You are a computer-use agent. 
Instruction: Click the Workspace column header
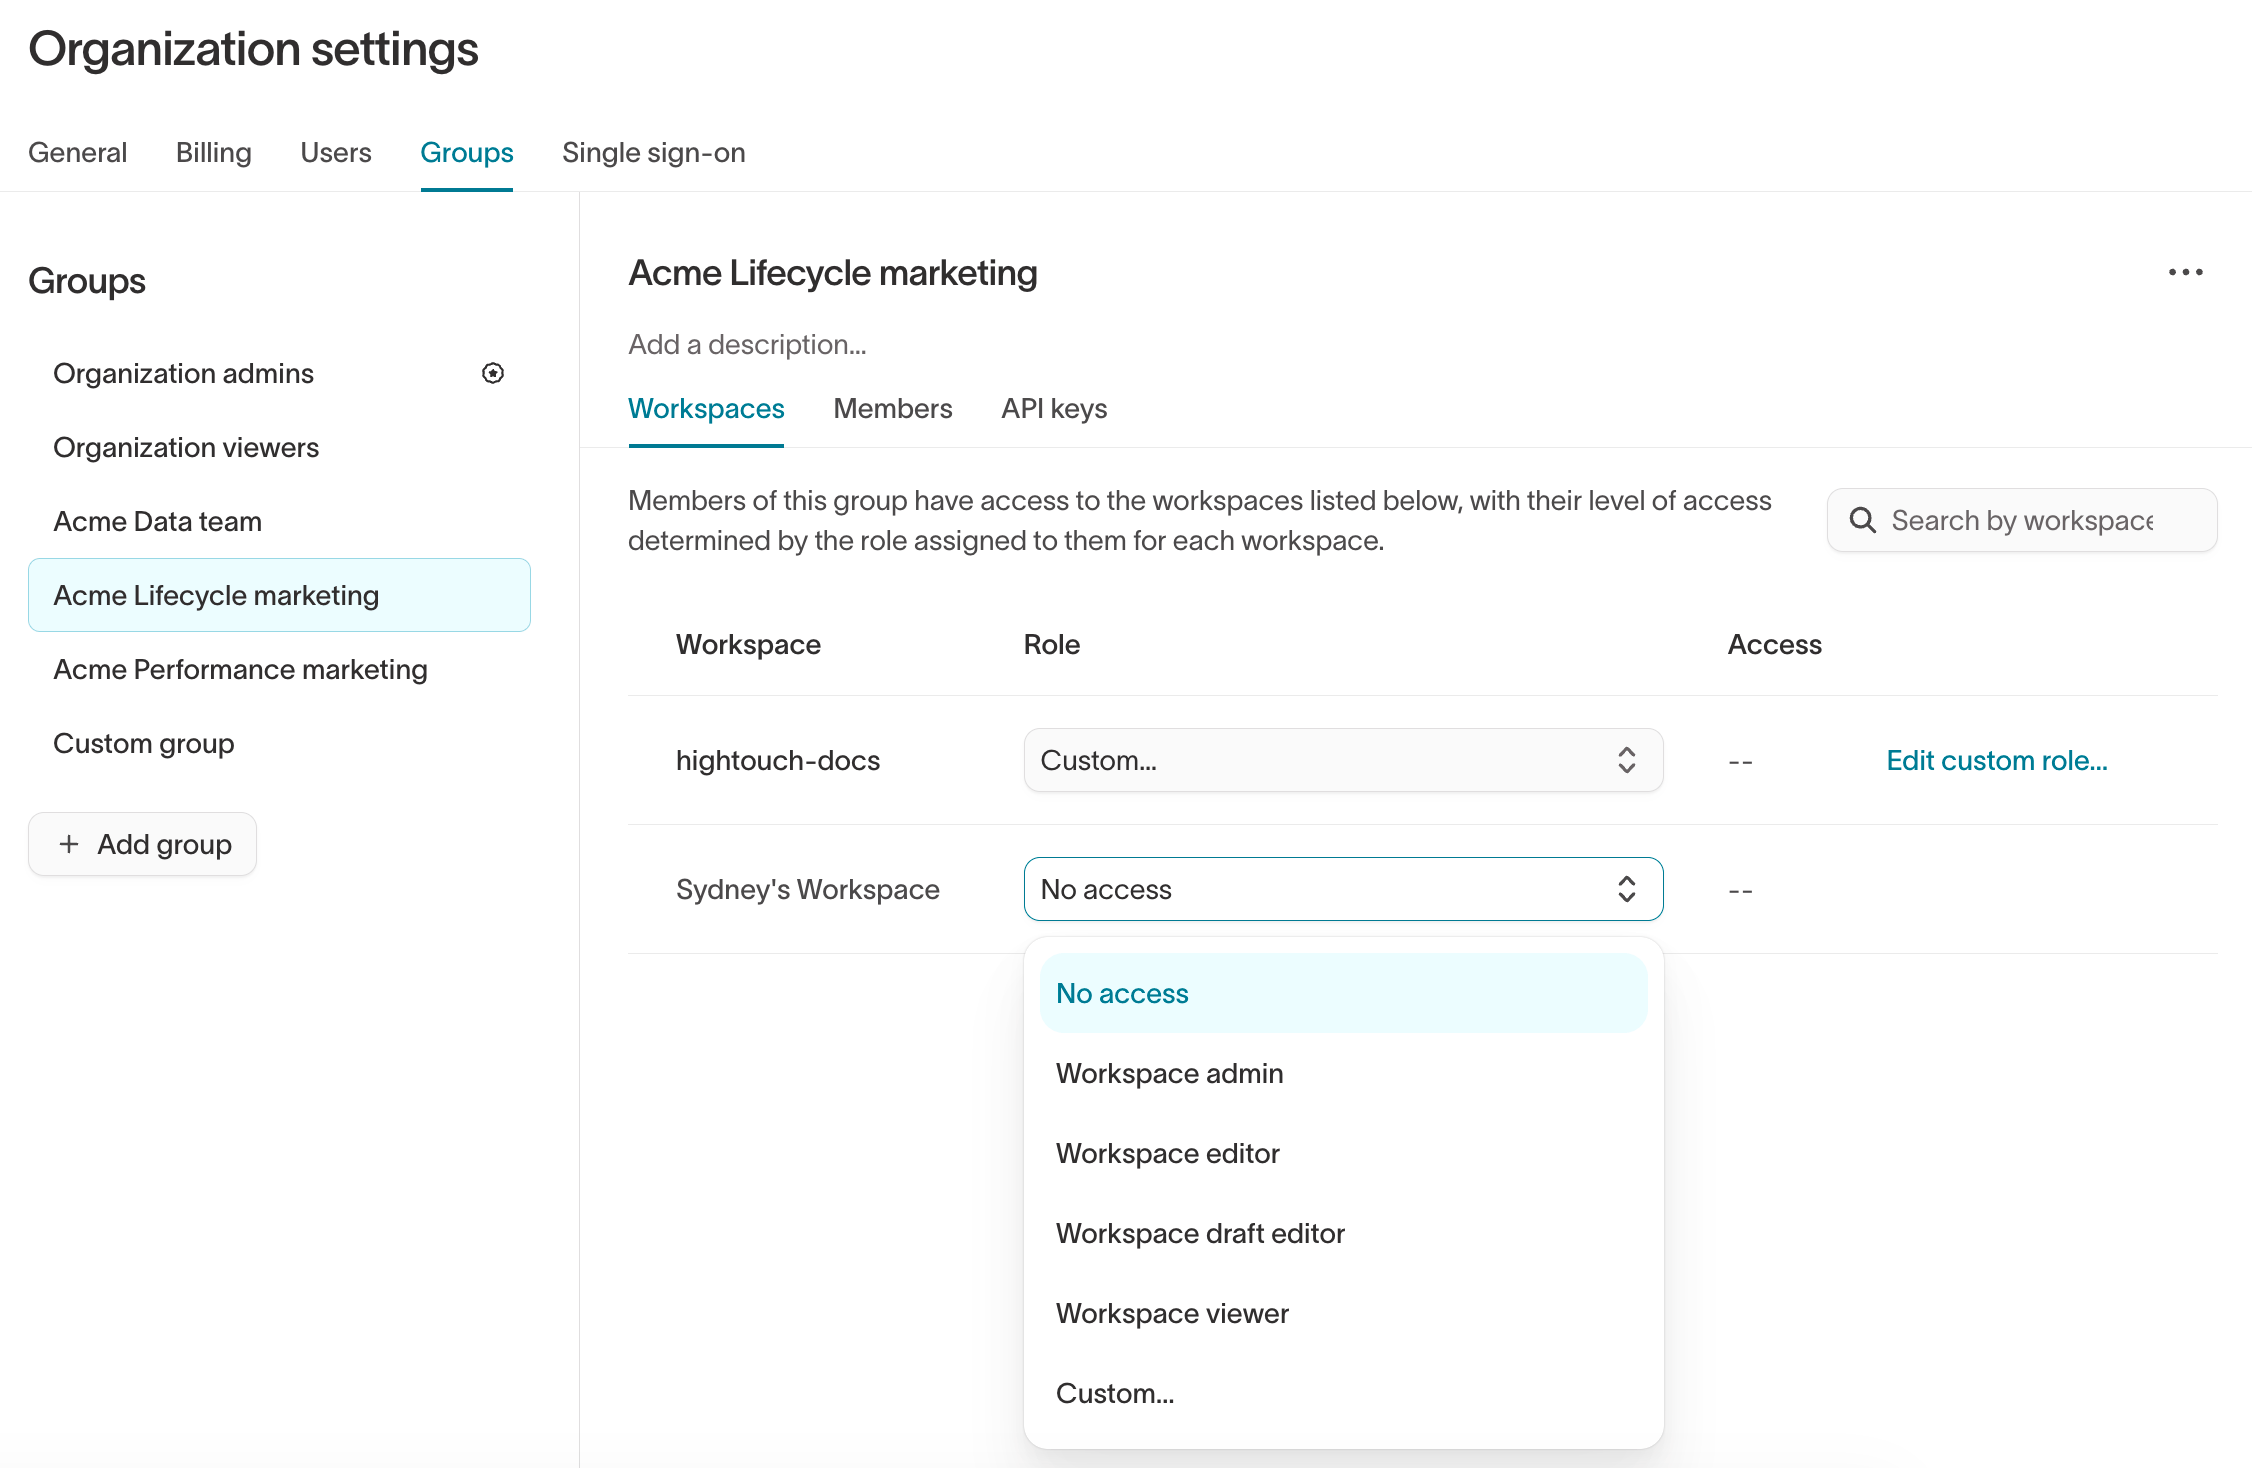click(748, 644)
